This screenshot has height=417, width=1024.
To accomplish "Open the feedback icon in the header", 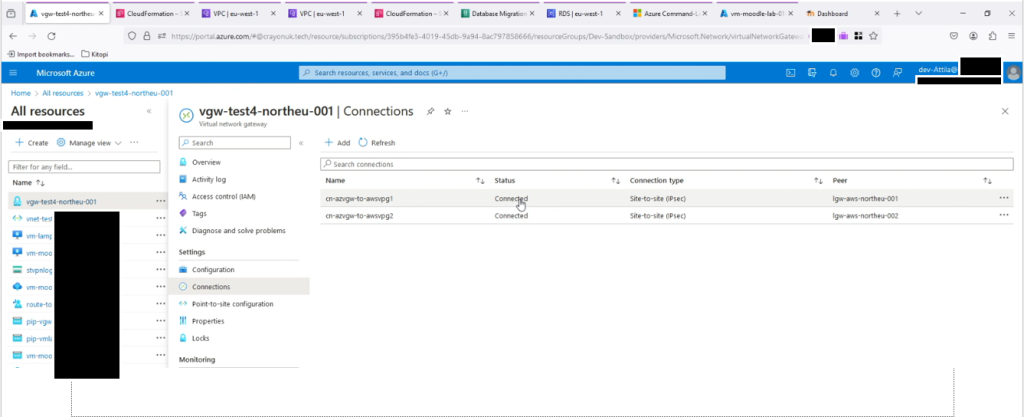I will pyautogui.click(x=898, y=73).
